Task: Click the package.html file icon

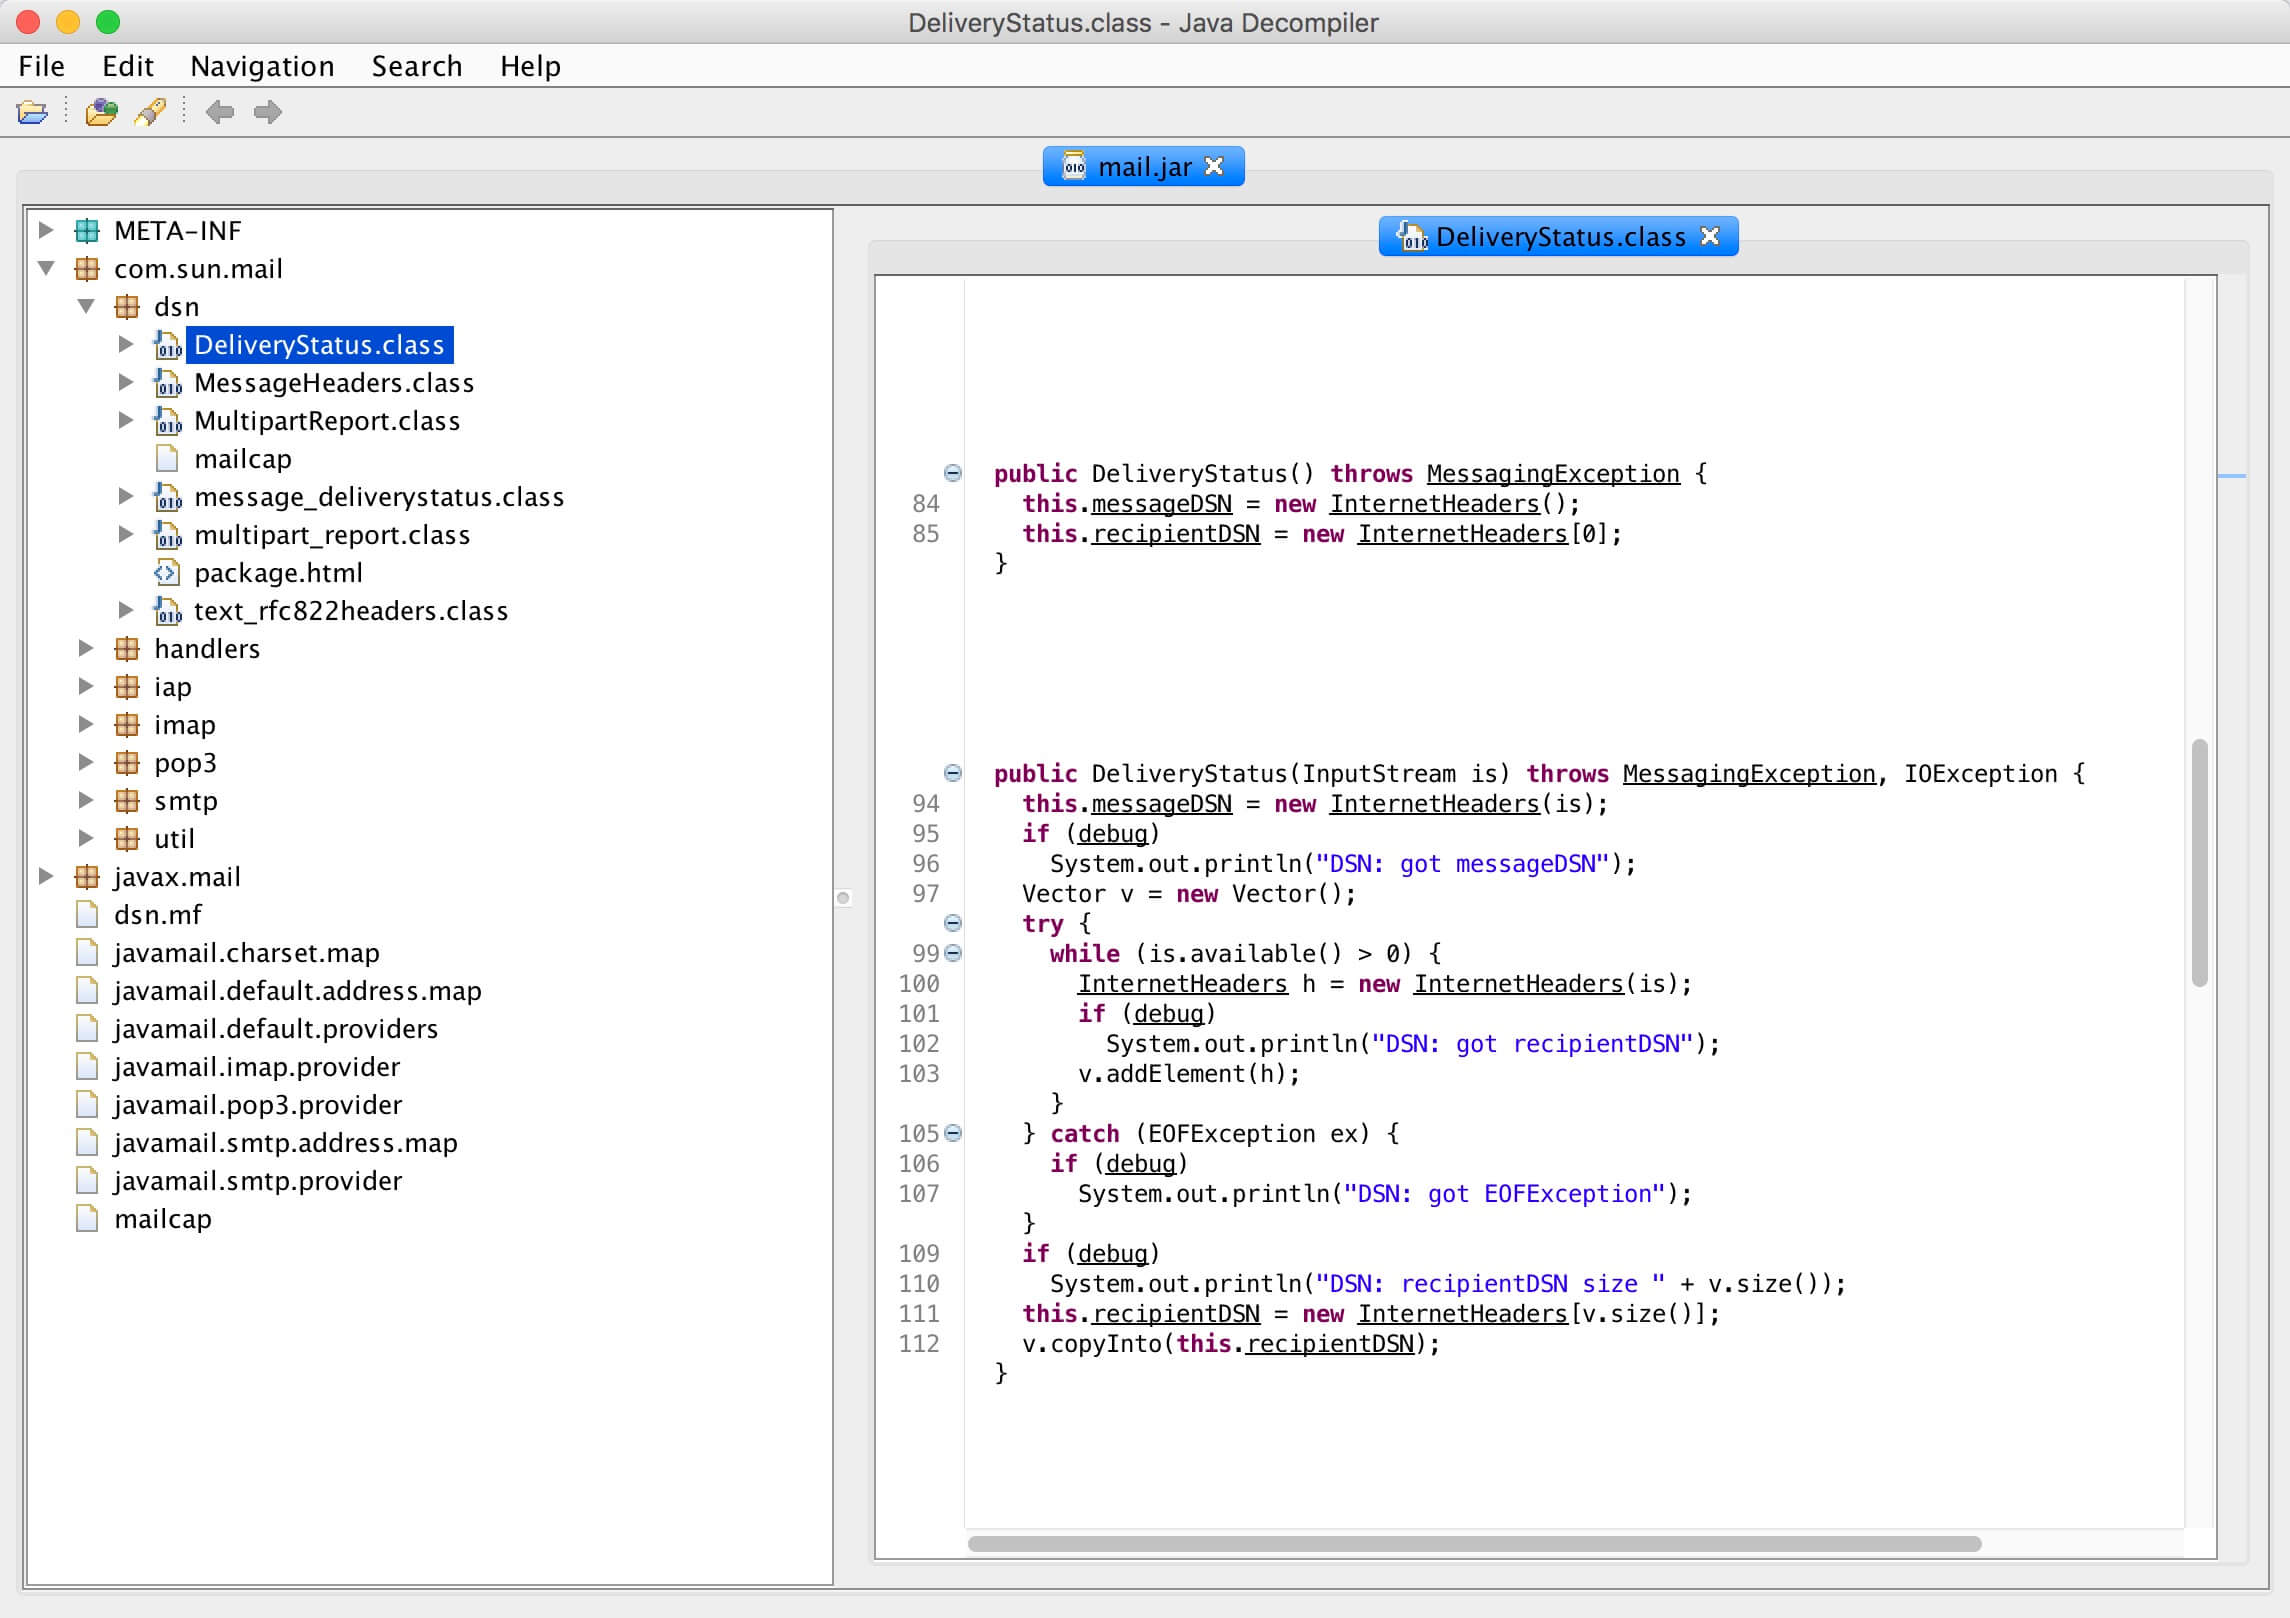Action: point(167,573)
